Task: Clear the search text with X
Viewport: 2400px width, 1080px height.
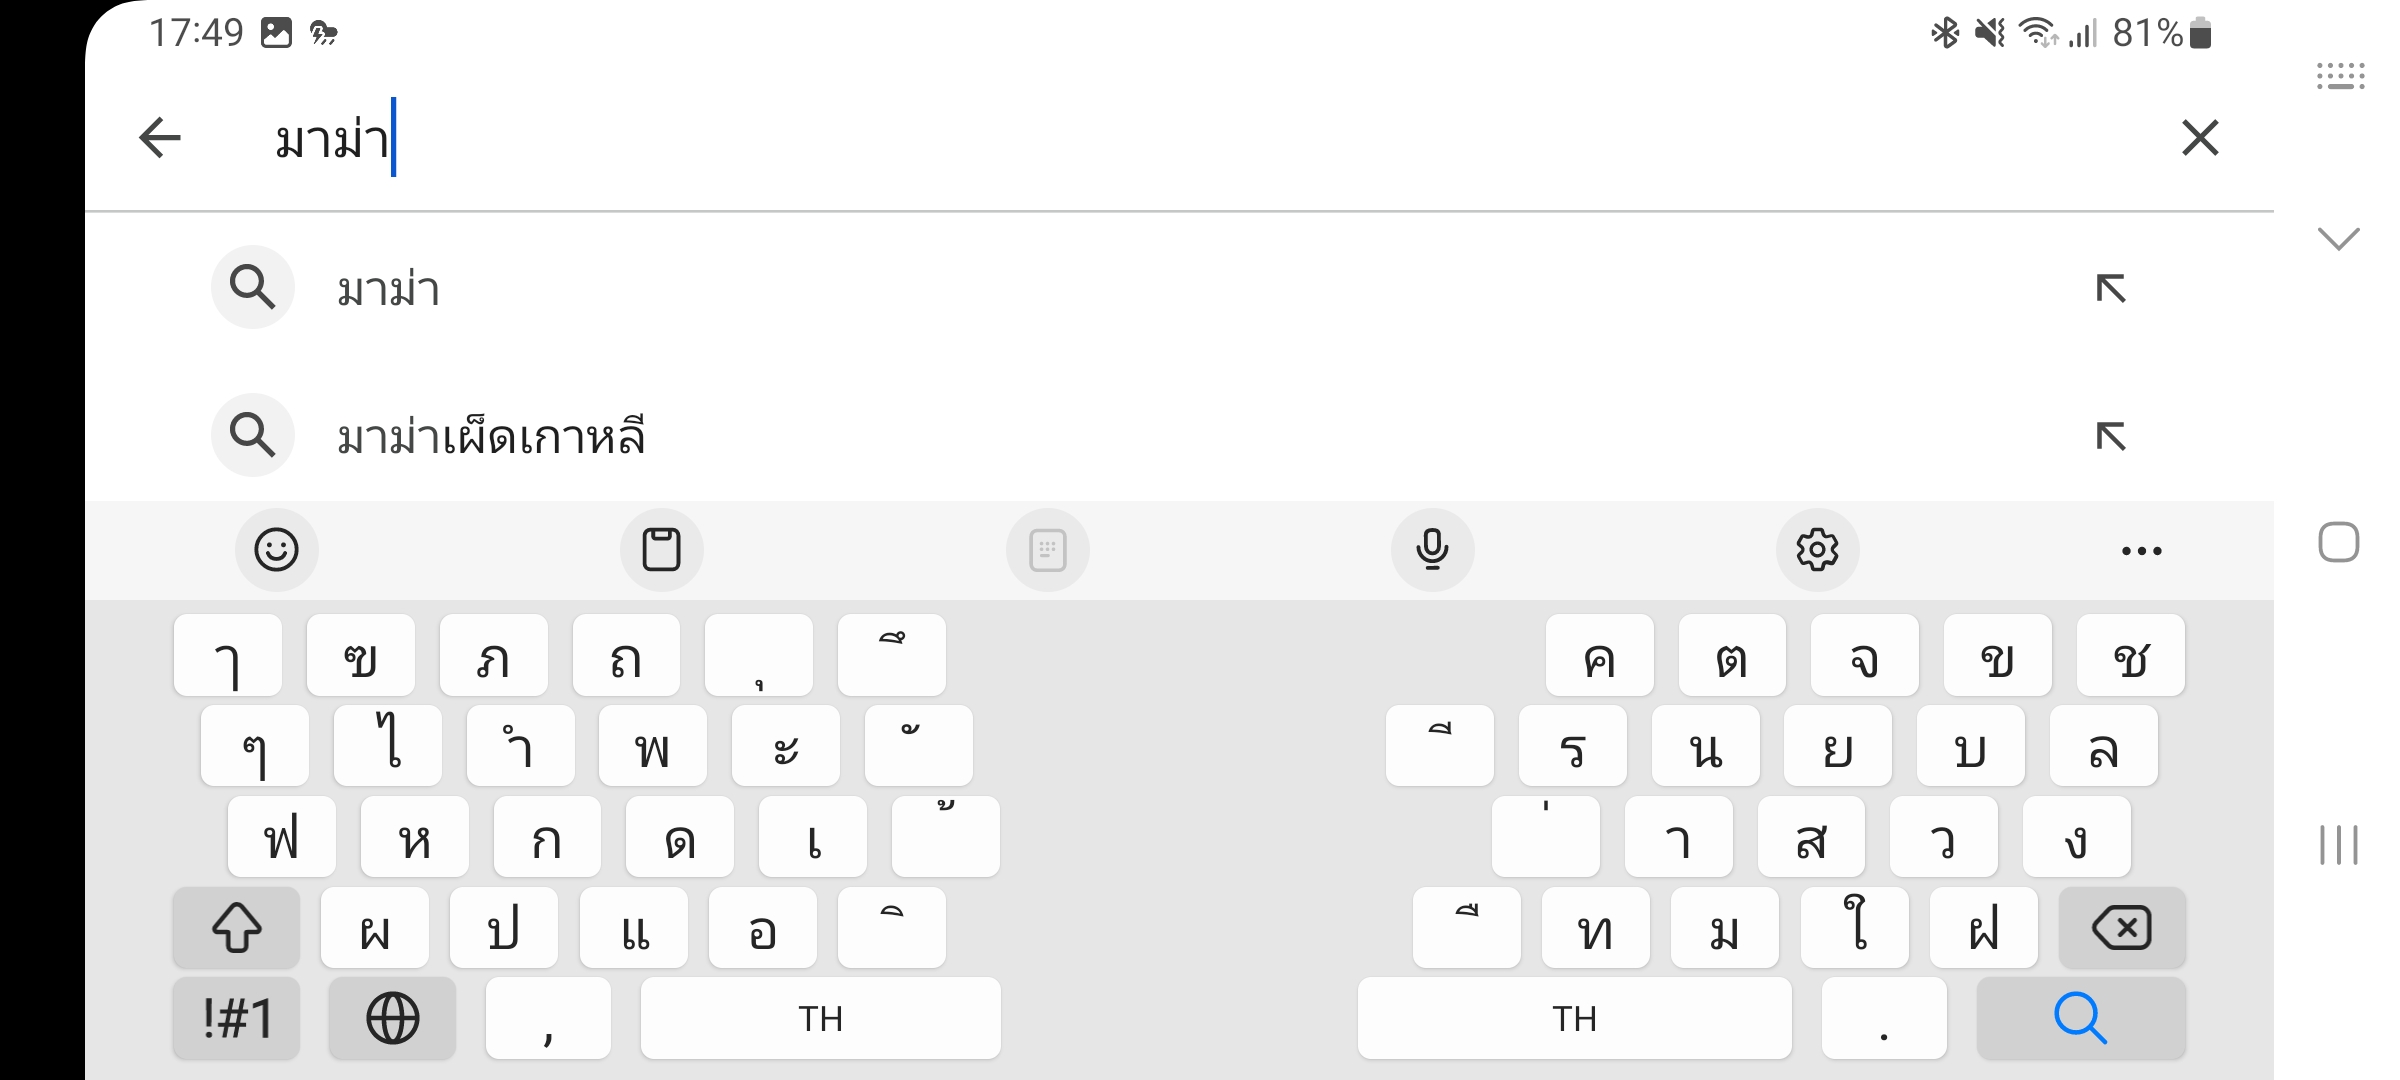Action: [2200, 138]
